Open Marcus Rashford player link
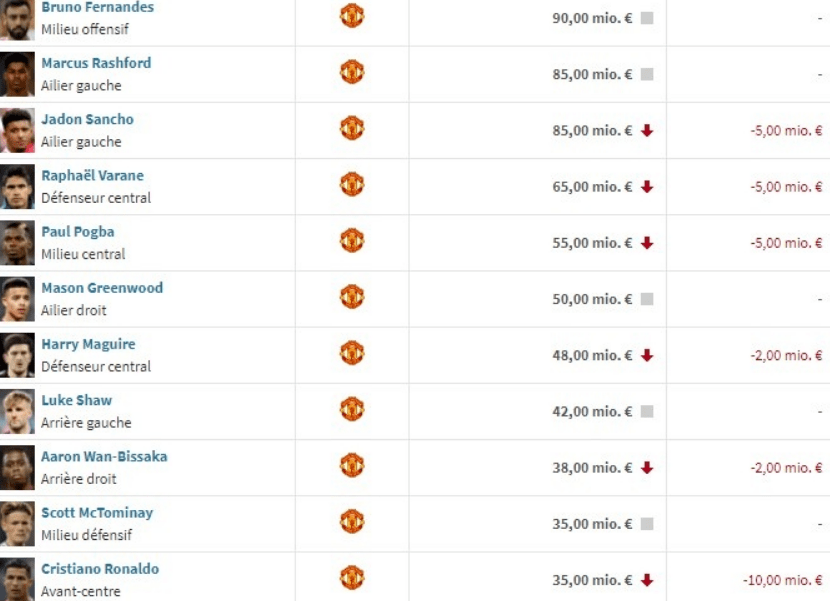This screenshot has width=830, height=601. coord(96,63)
